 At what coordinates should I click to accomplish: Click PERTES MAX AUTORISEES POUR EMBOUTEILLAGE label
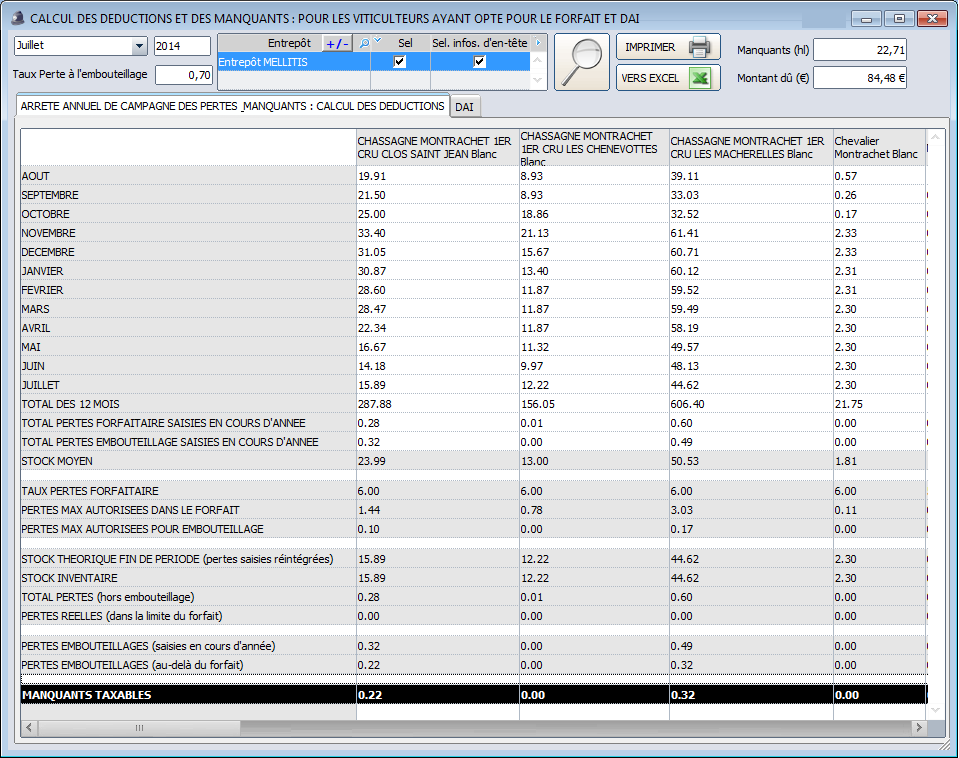(x=143, y=529)
